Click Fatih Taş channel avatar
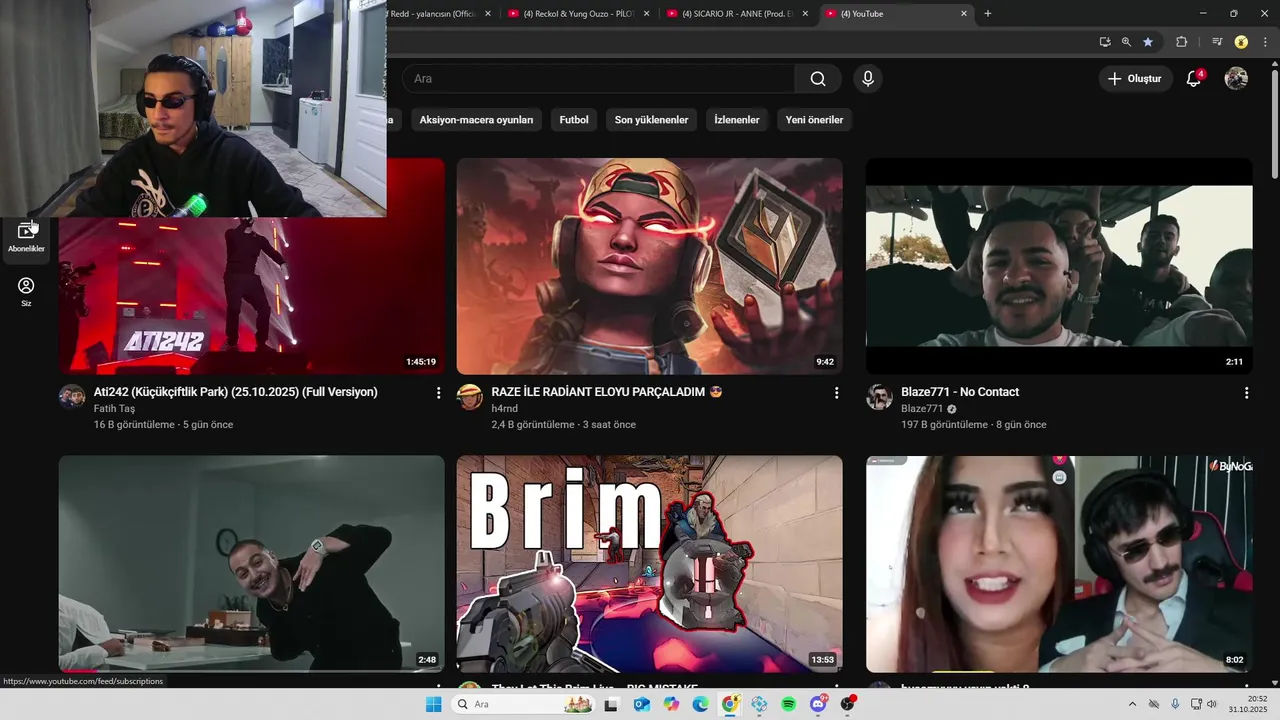 72,397
